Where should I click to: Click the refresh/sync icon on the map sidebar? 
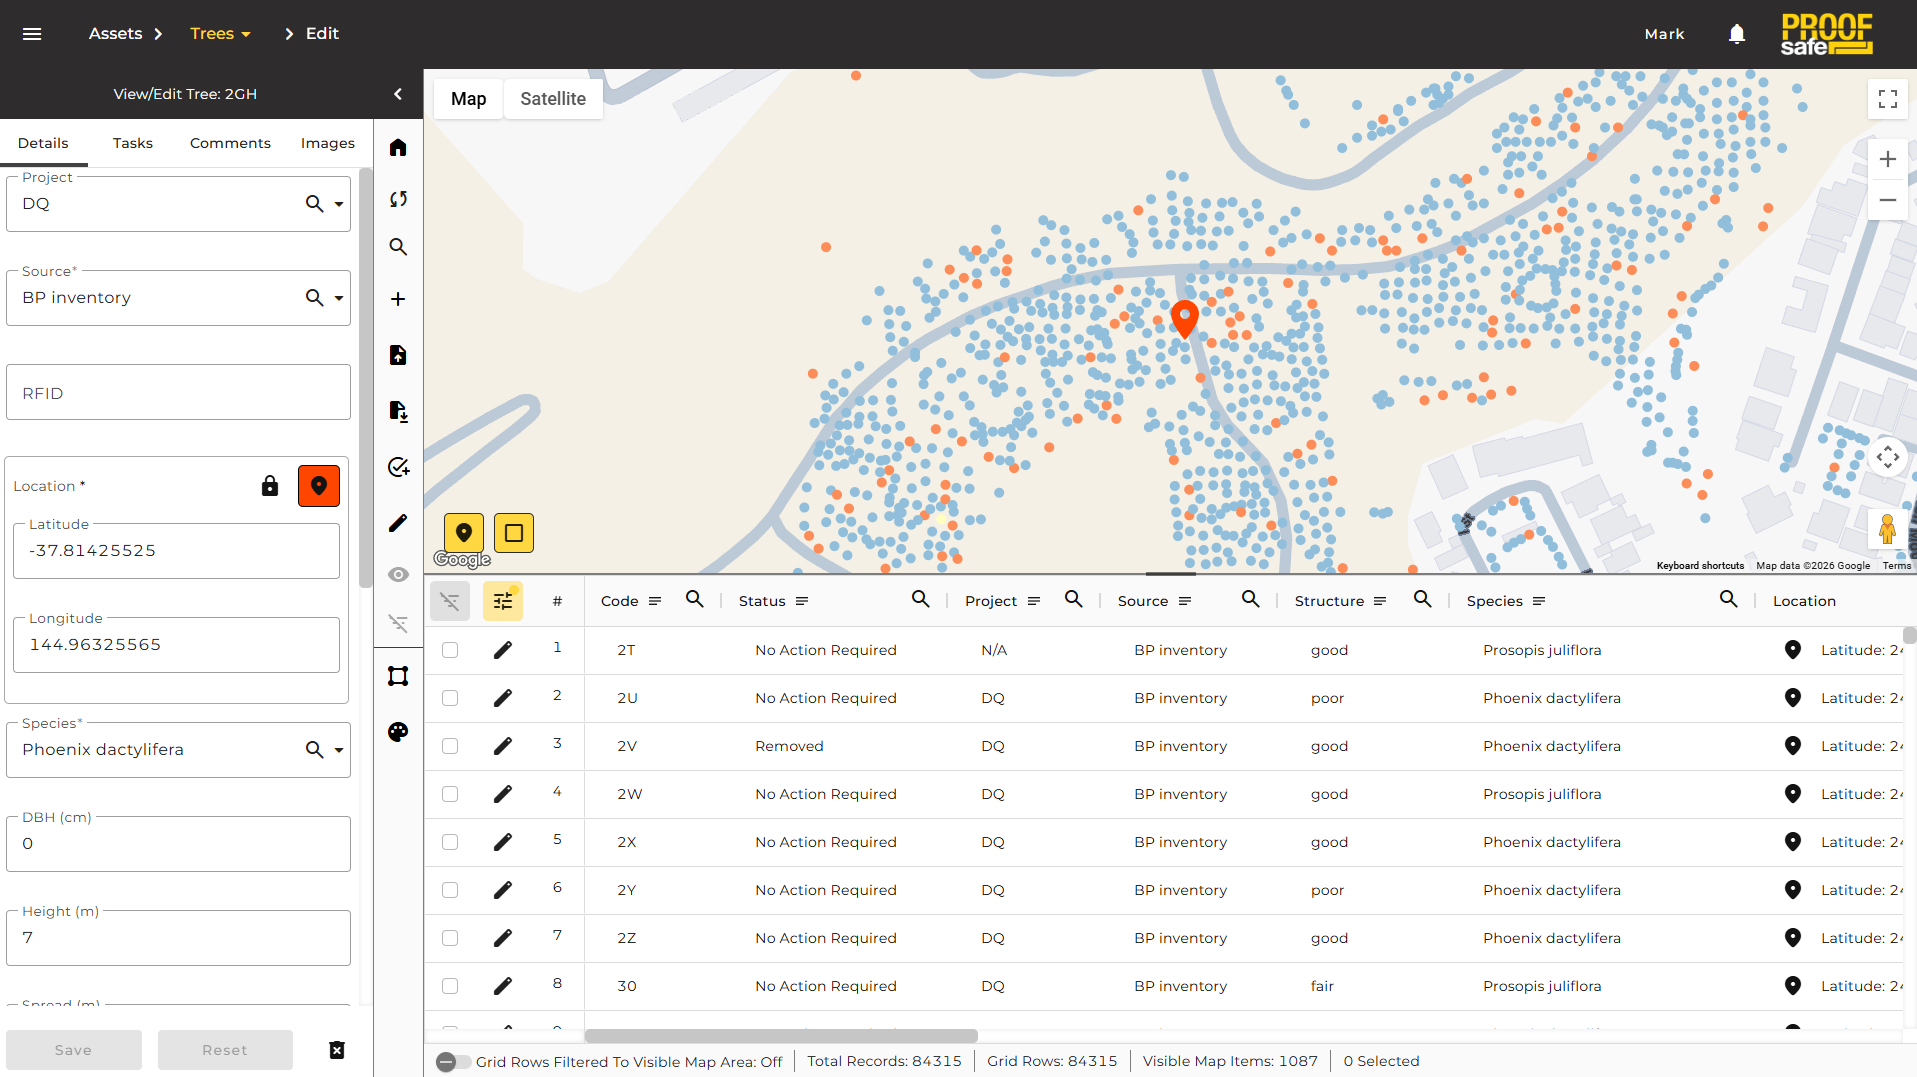398,199
